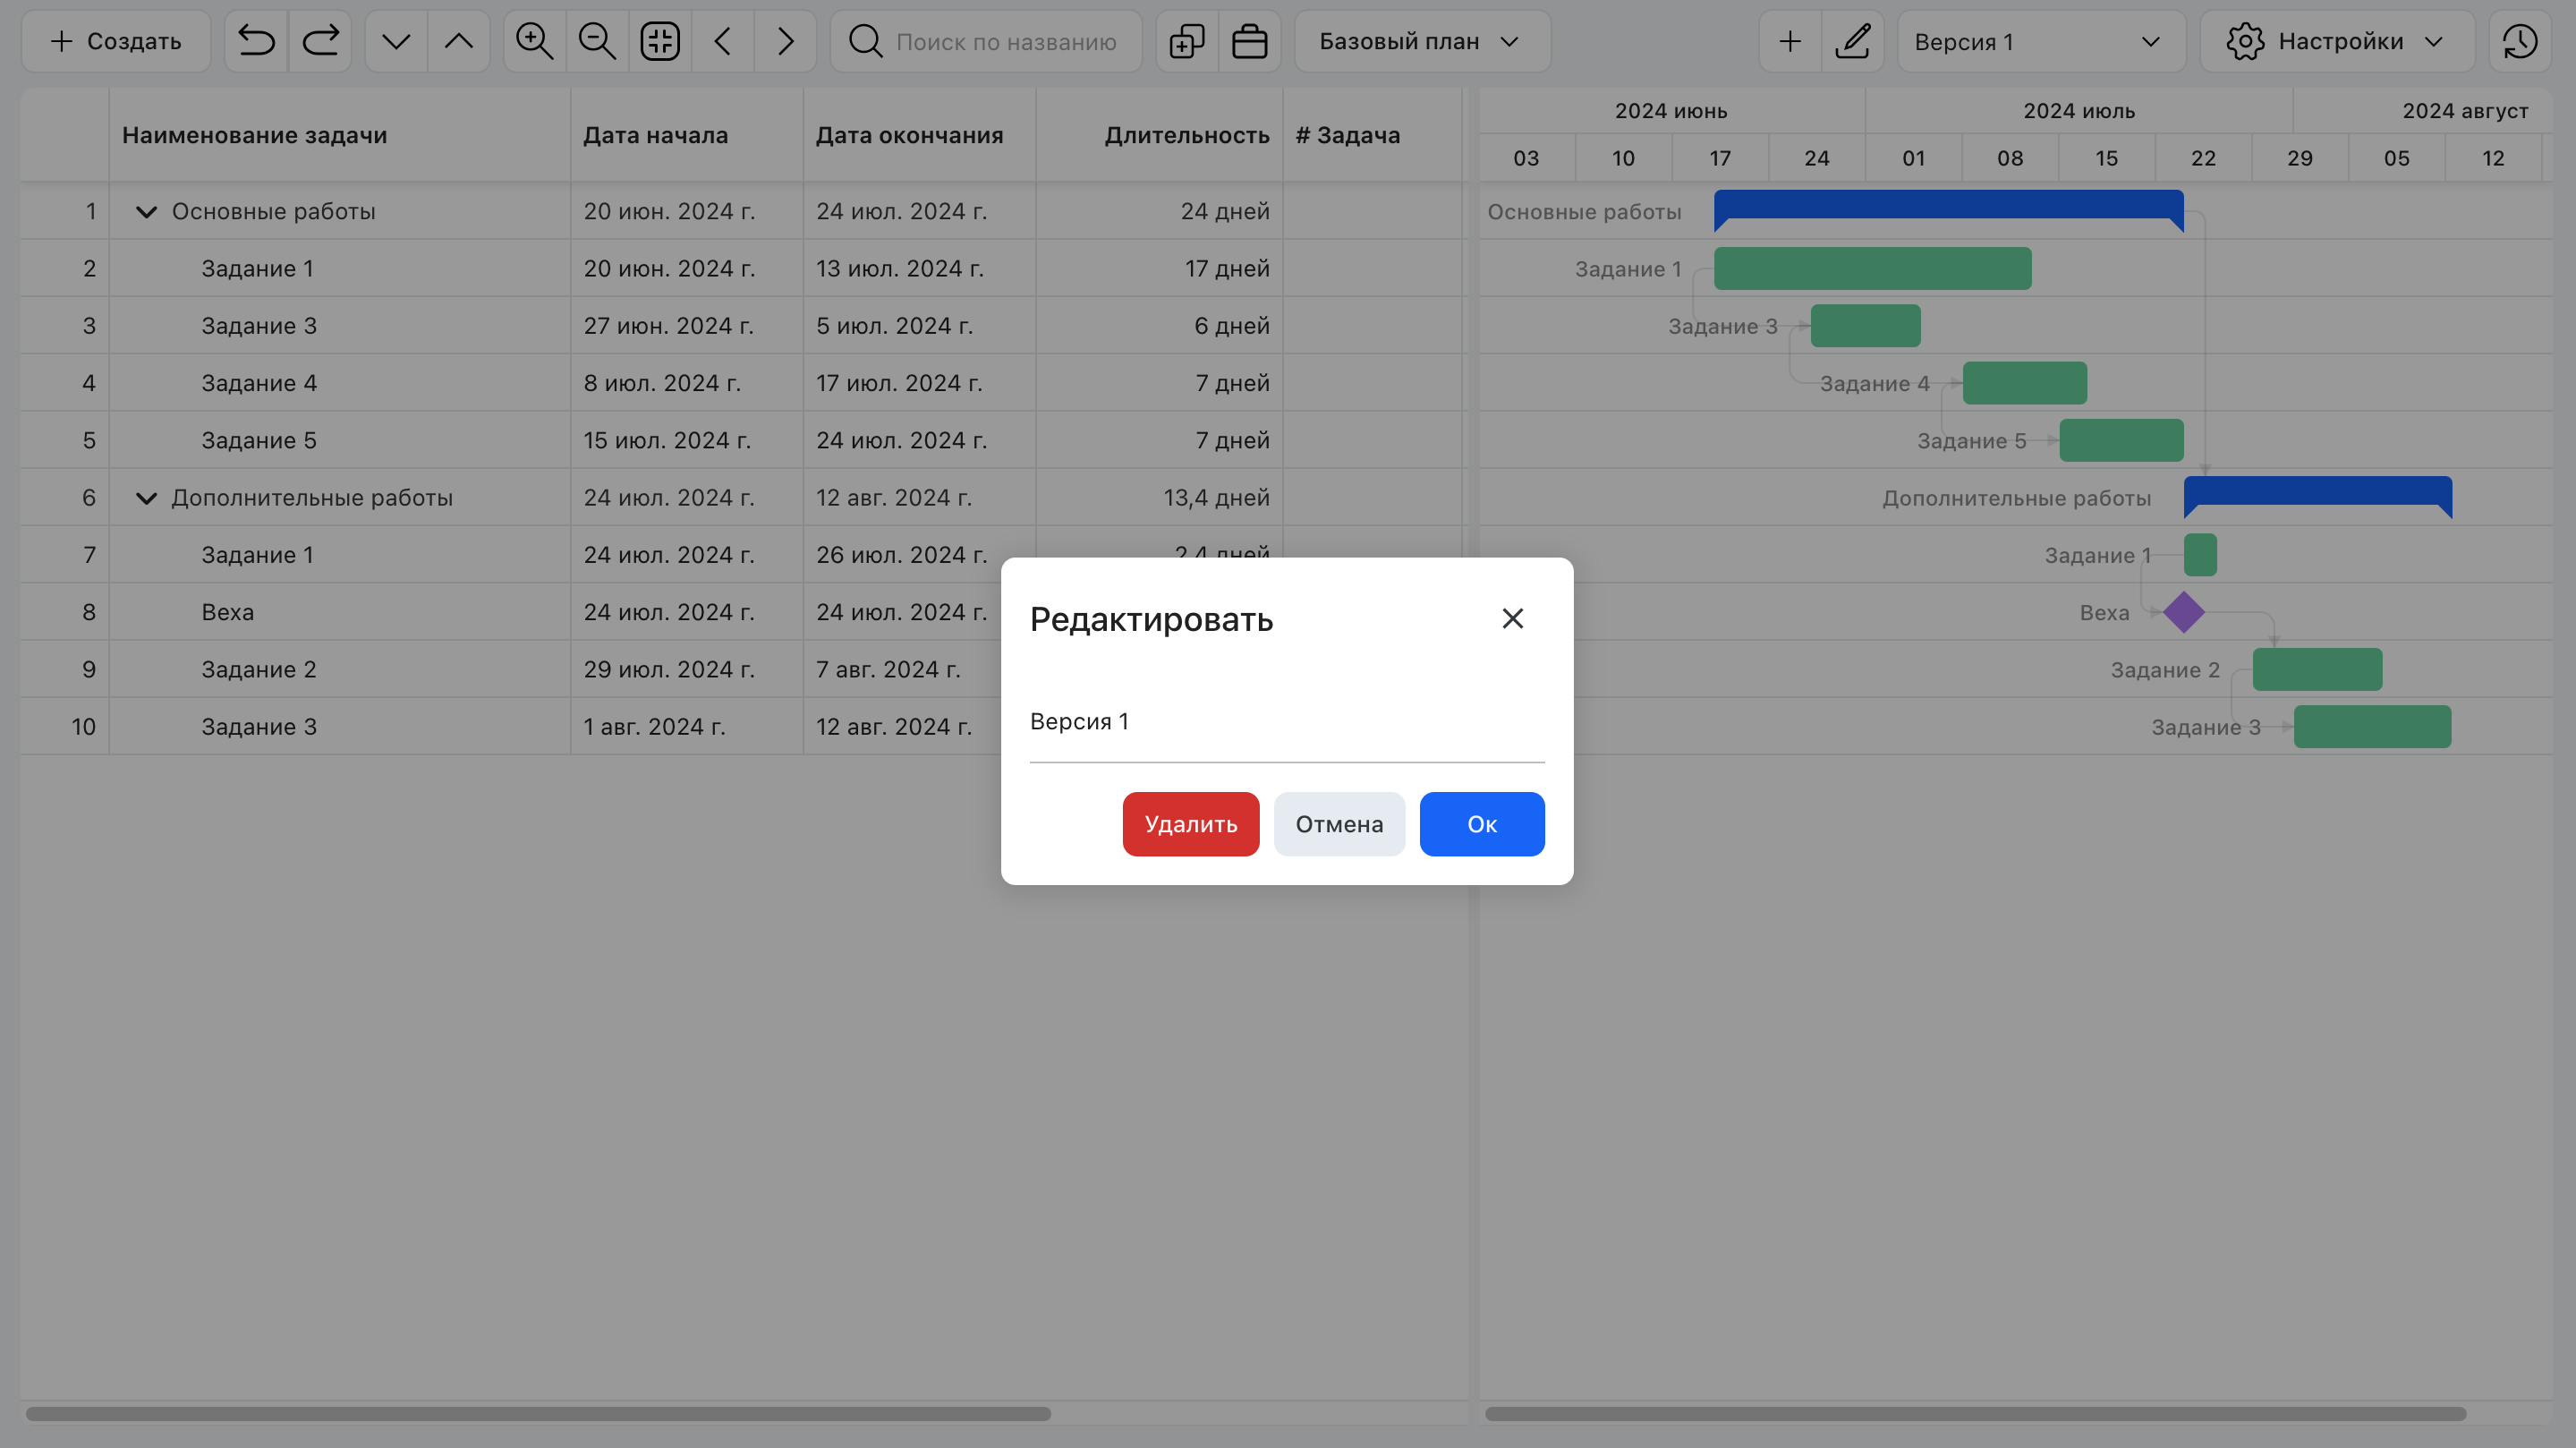
Task: Click the duplicate/copy plus icon
Action: (1187, 41)
